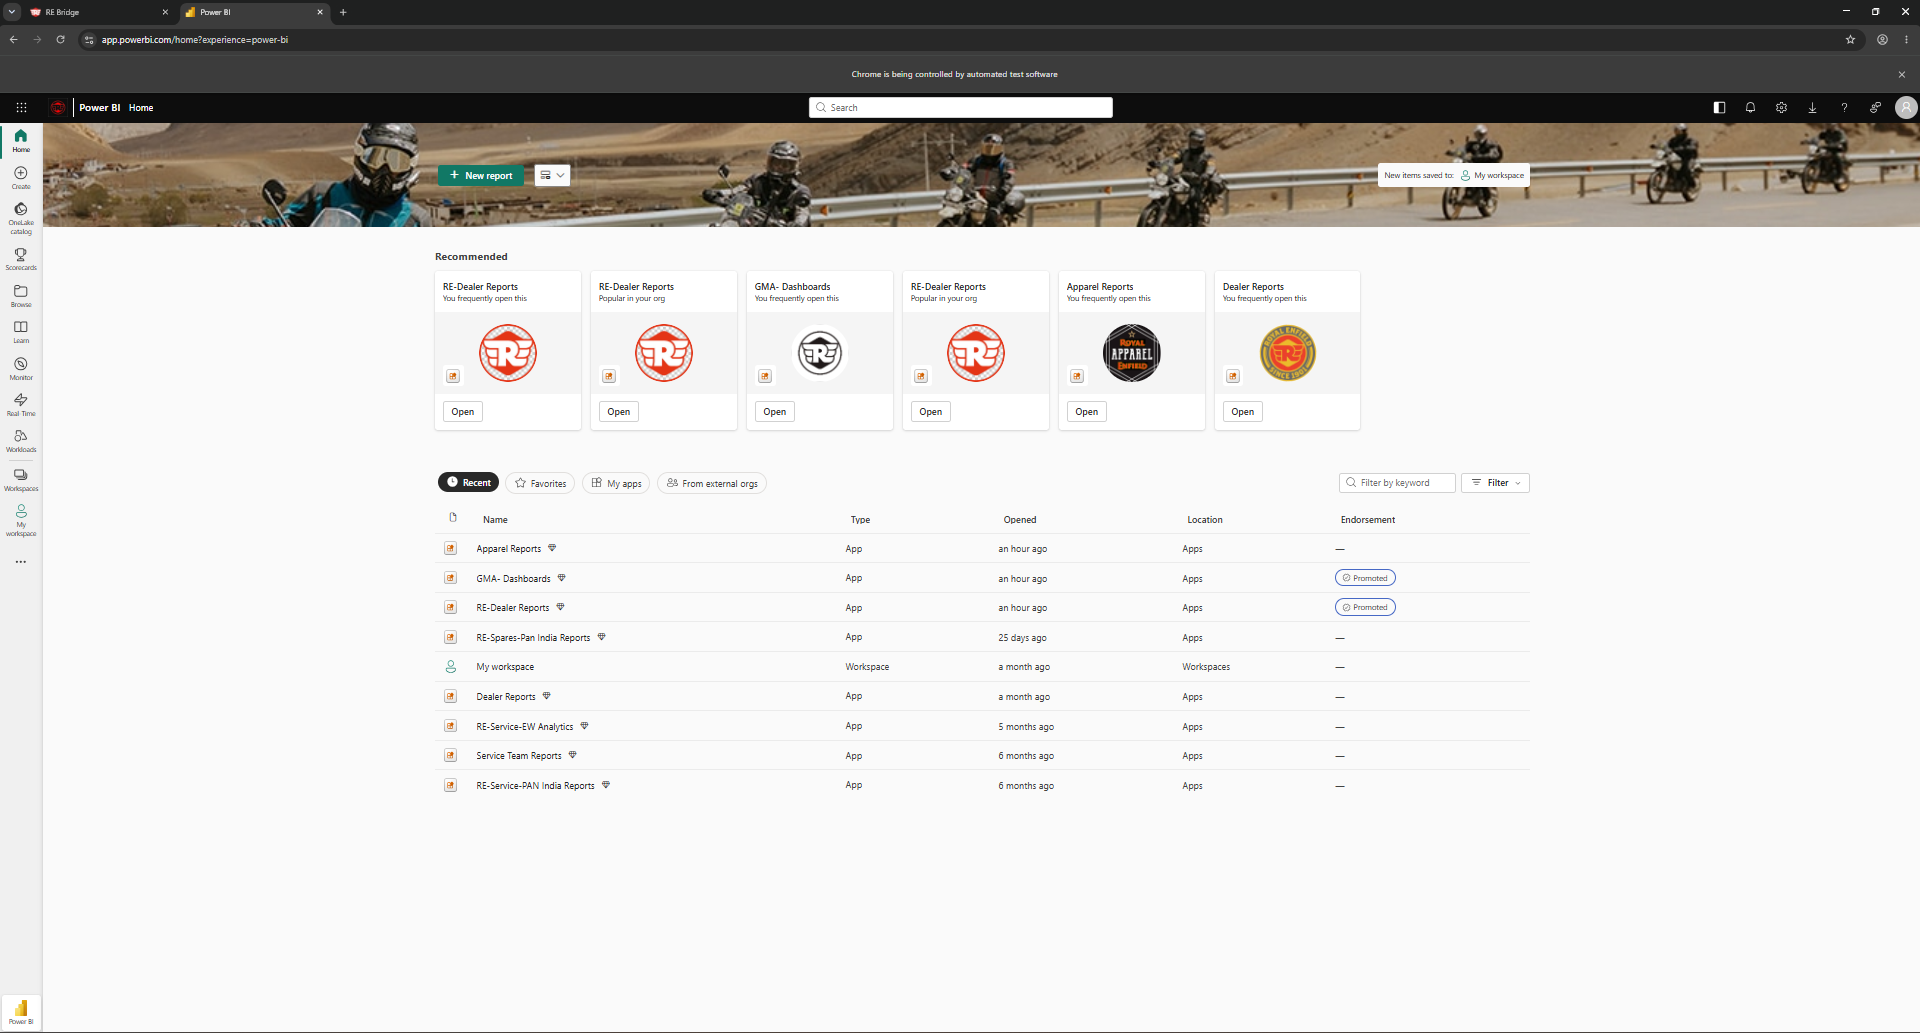Viewport: 1920px width, 1033px height.
Task: Click the Promoted badge on GMA- Dashboards row
Action: (1365, 578)
